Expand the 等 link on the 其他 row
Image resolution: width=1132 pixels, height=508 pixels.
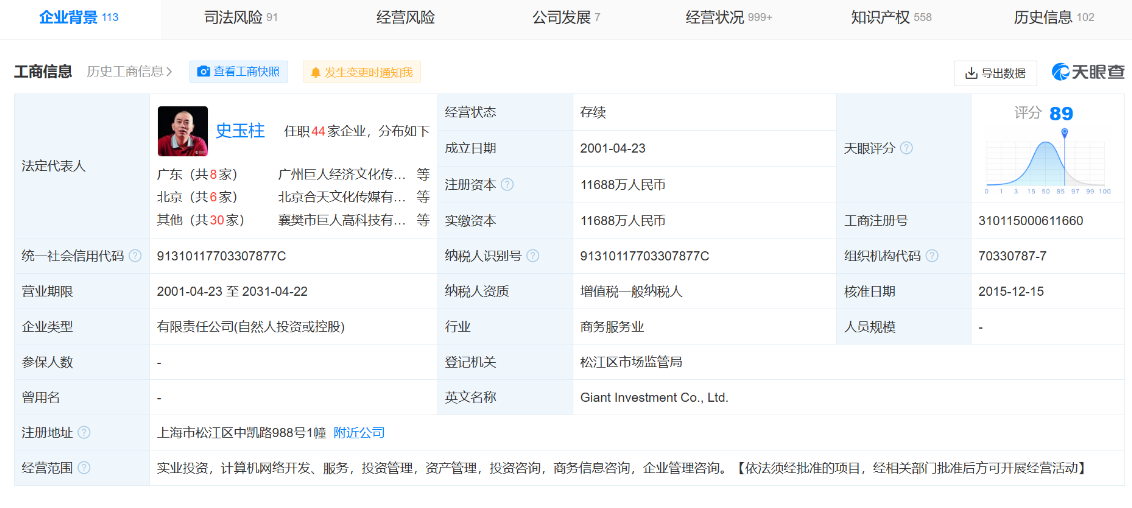pos(423,220)
